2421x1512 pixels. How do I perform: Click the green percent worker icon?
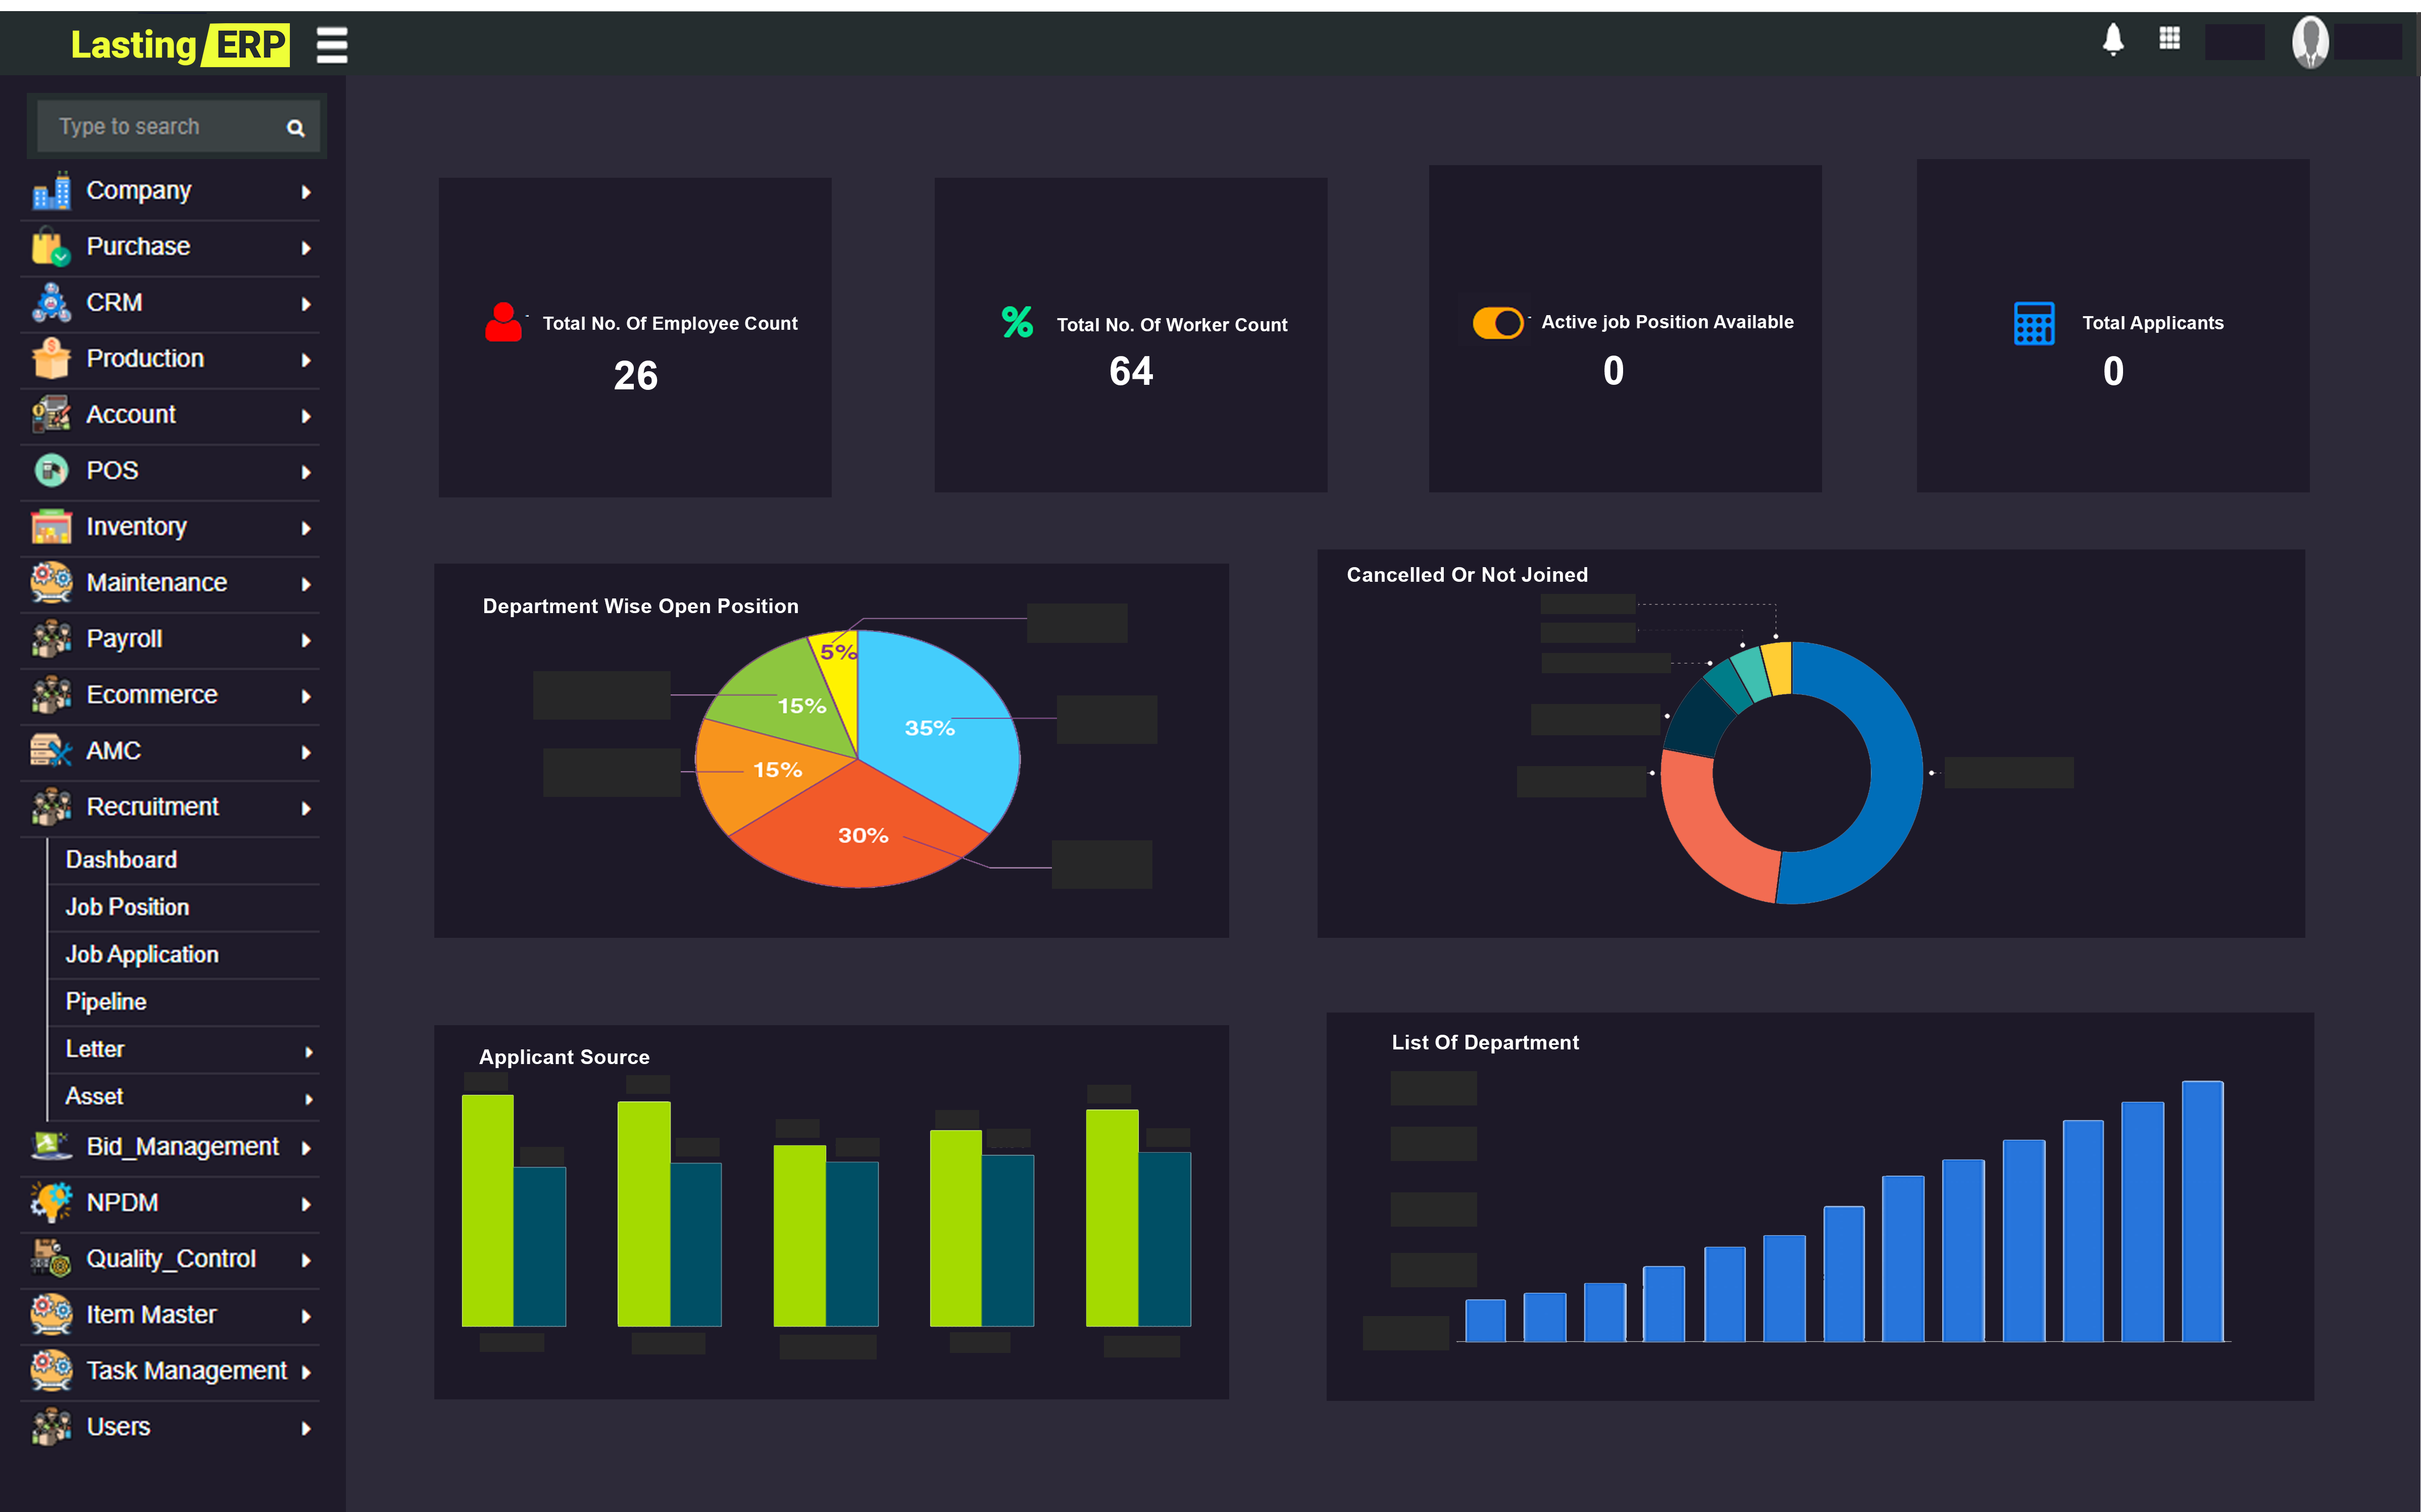tap(1017, 322)
